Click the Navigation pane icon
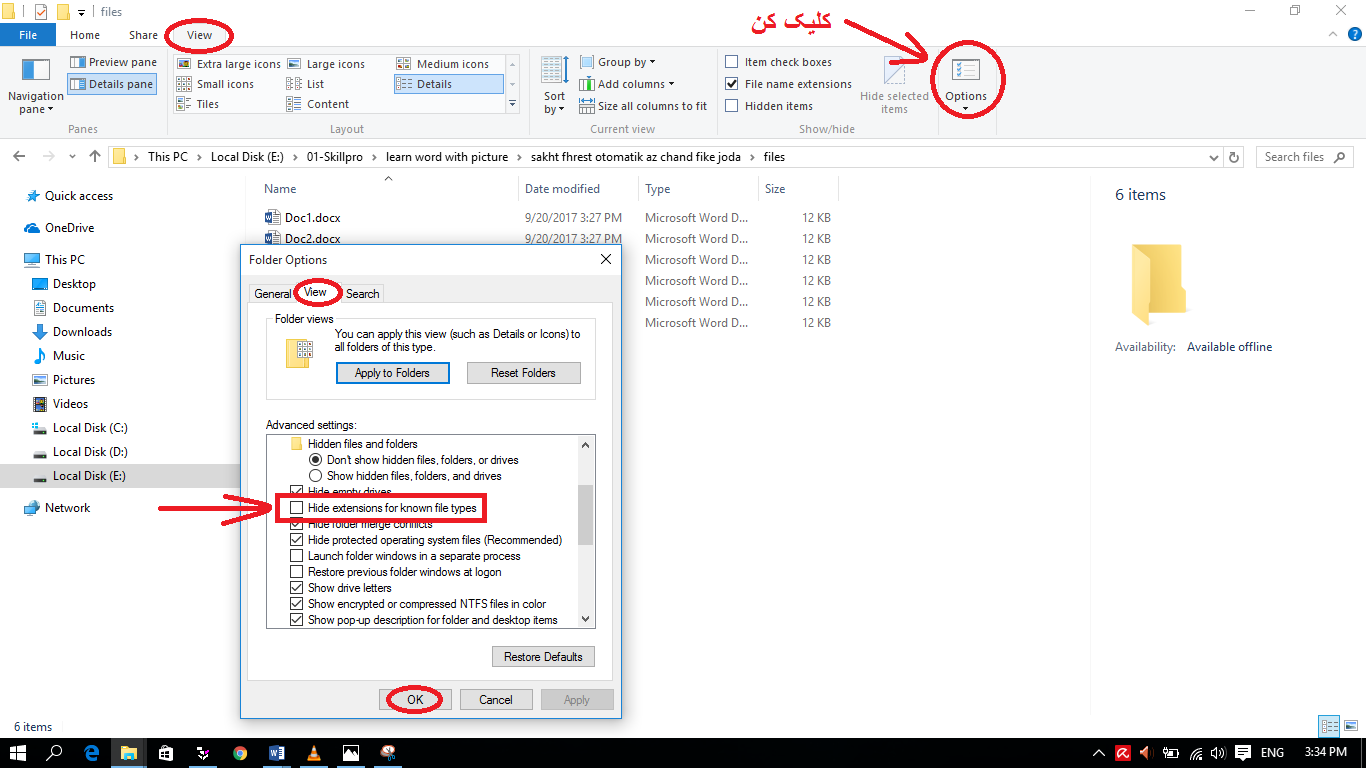 pos(36,70)
